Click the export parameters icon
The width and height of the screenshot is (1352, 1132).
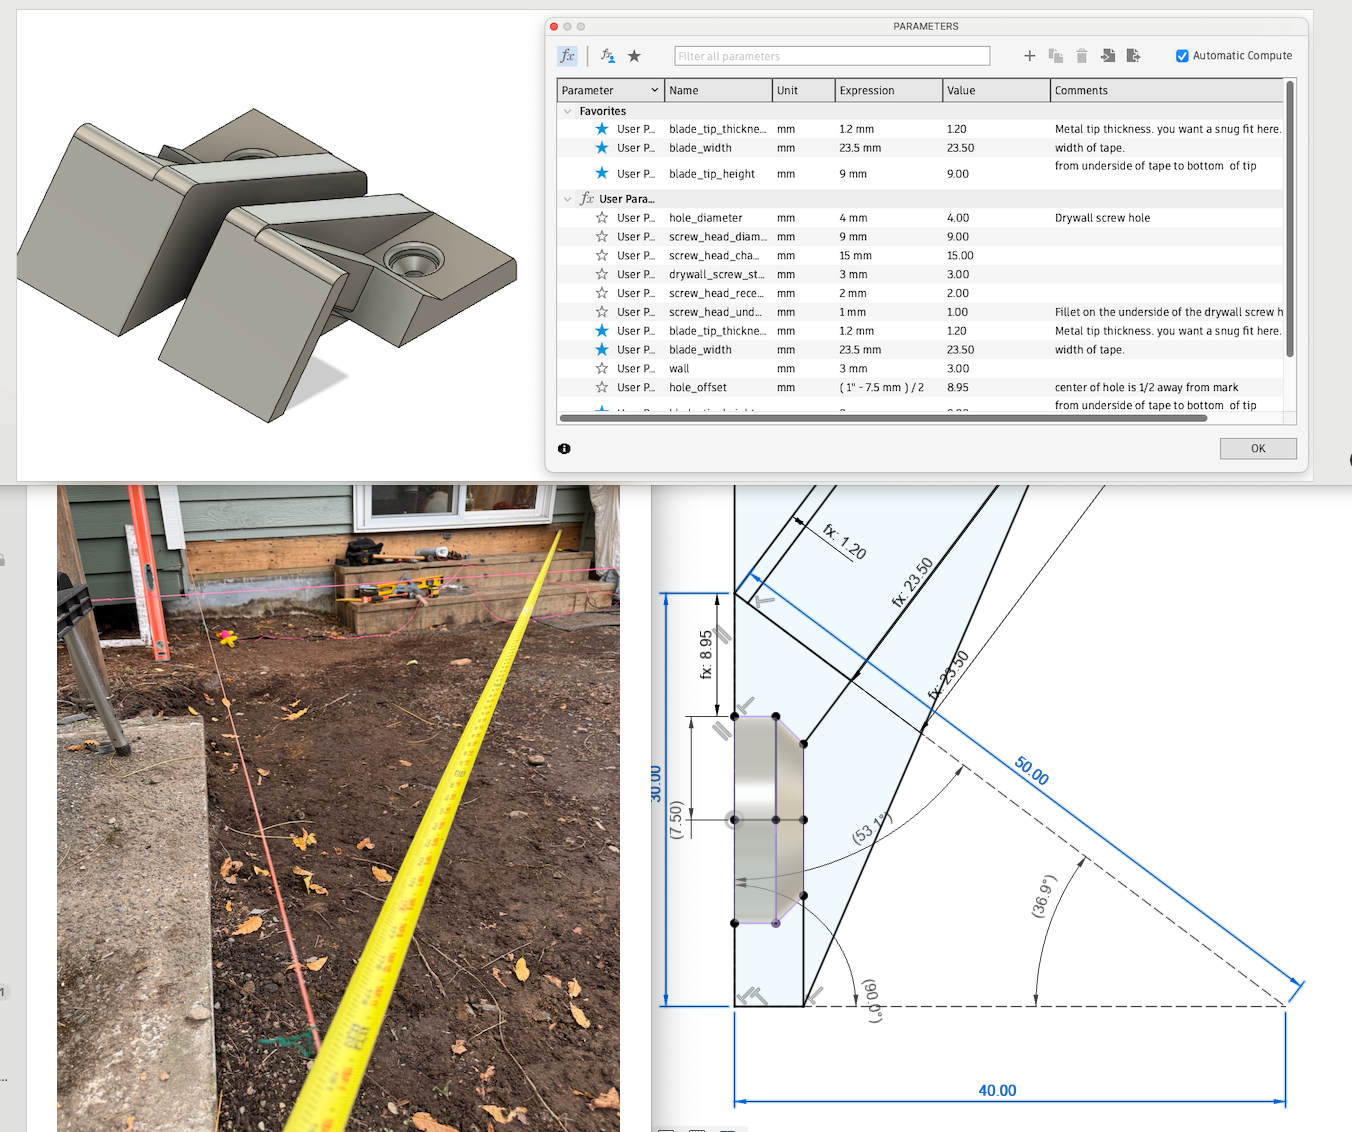pyautogui.click(x=1133, y=56)
